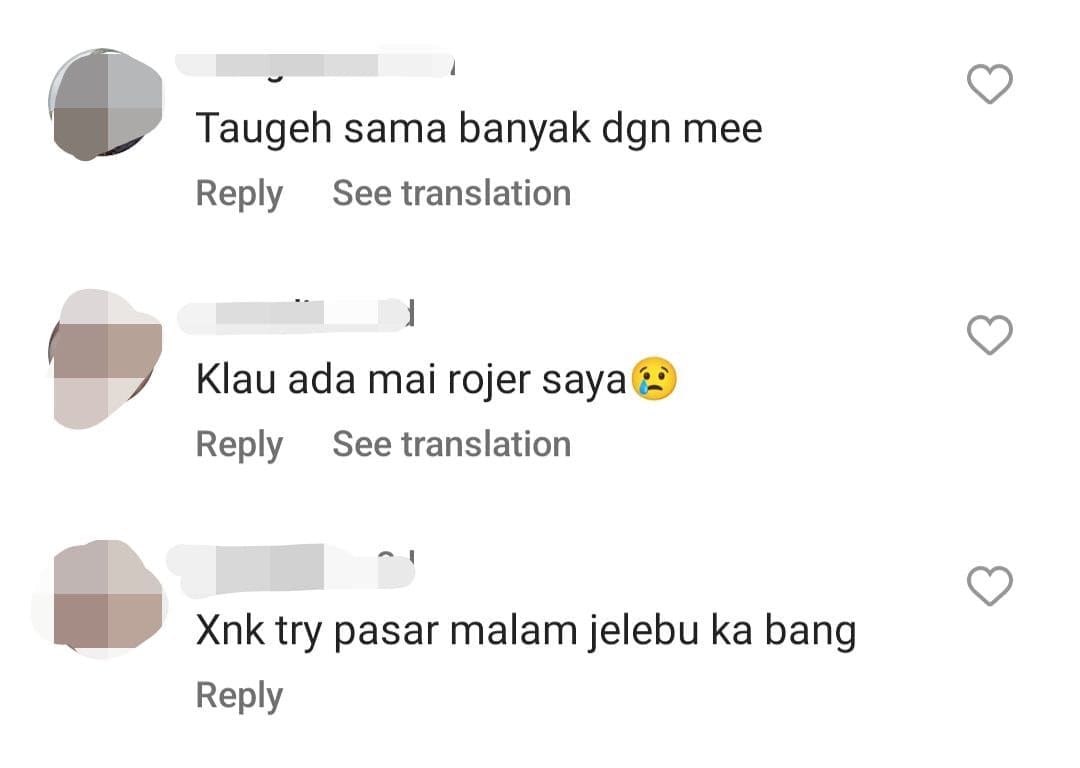Open the second commenter's blurred username
This screenshot has width=1080, height=768.
(x=296, y=315)
